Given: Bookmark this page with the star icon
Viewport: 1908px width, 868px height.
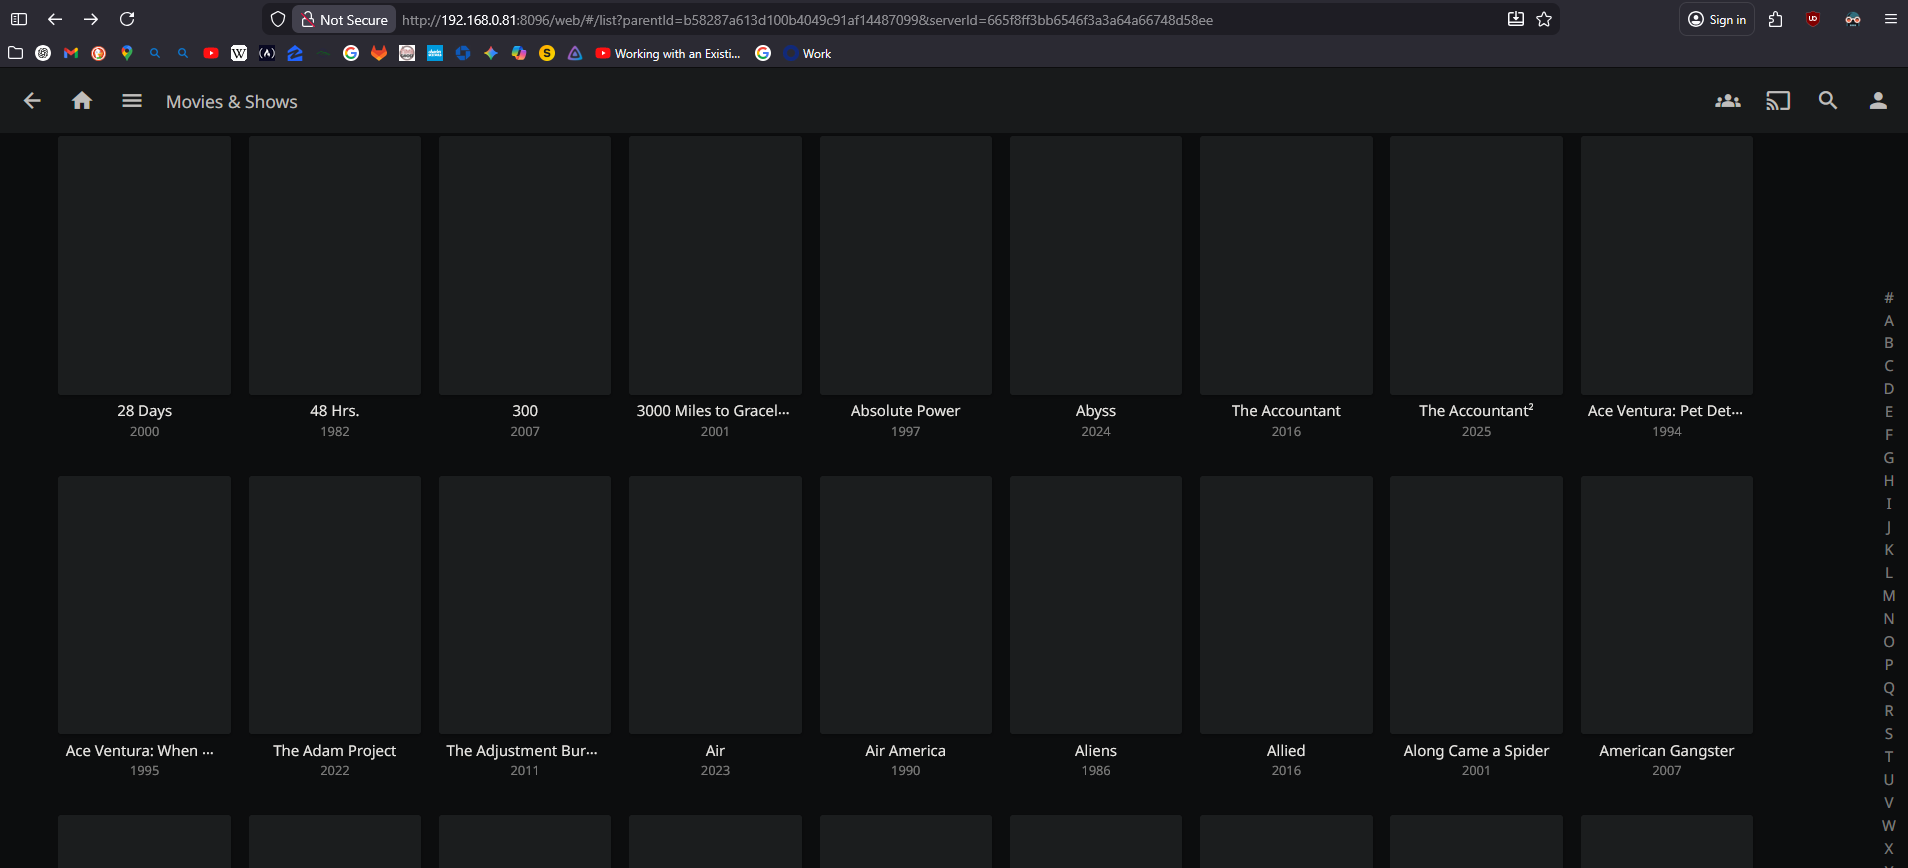Looking at the screenshot, I should (1544, 19).
